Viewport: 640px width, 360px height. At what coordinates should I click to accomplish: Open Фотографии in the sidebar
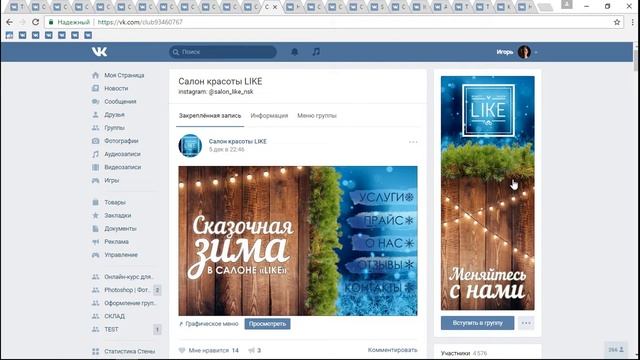[121, 140]
